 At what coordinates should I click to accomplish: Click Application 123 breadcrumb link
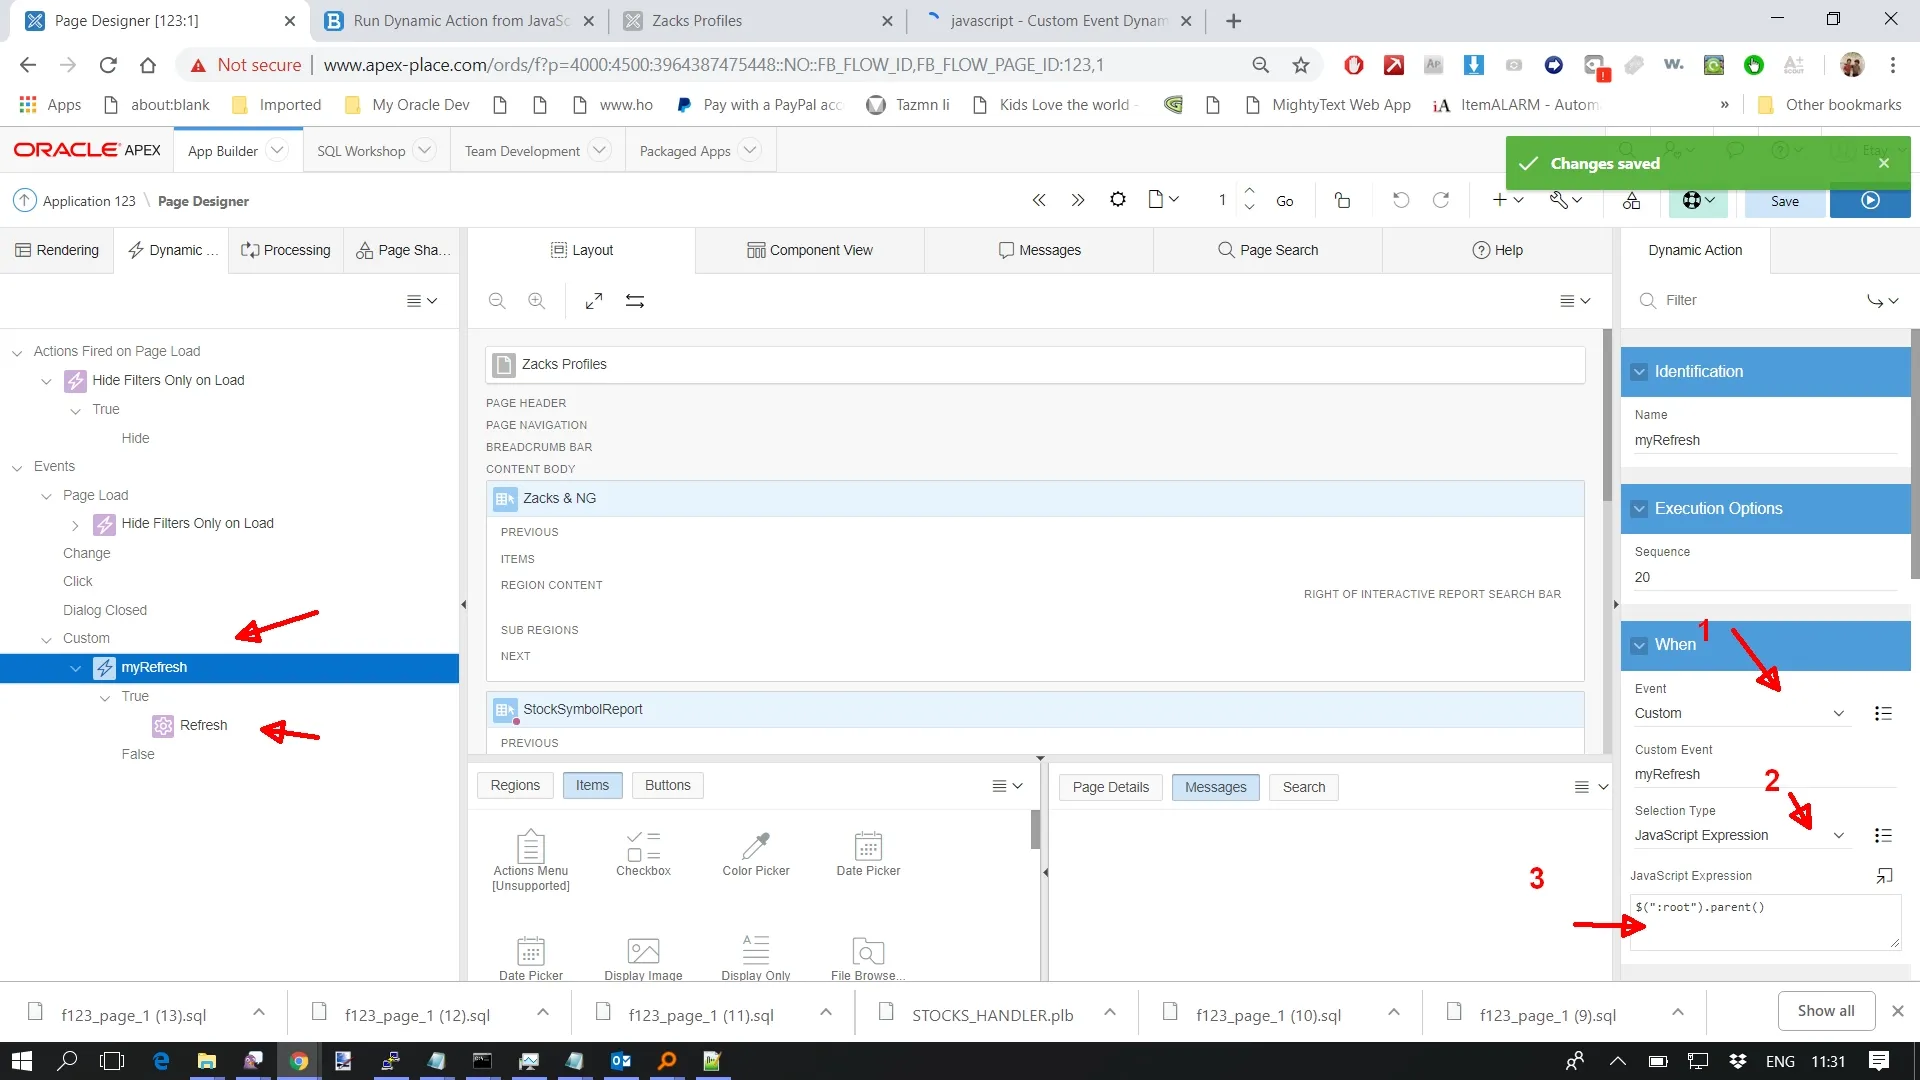[89, 201]
